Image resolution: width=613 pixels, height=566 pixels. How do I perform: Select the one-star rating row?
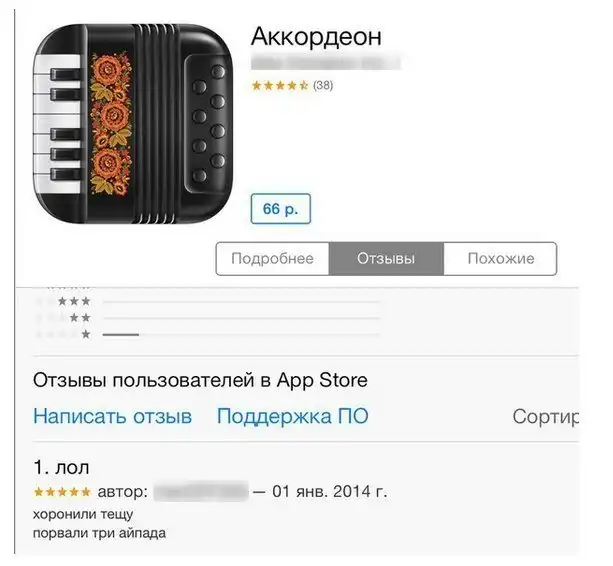(208, 335)
